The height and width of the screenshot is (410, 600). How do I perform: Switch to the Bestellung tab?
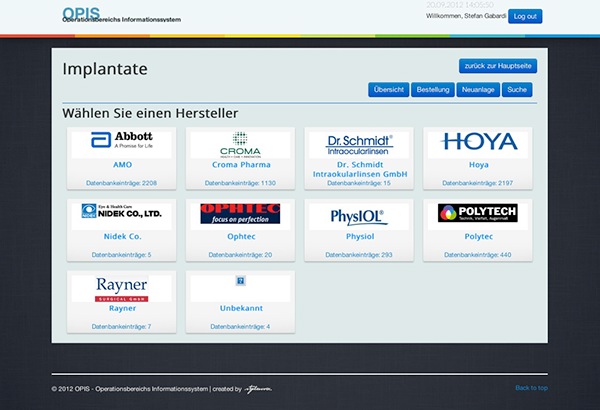pyautogui.click(x=433, y=90)
